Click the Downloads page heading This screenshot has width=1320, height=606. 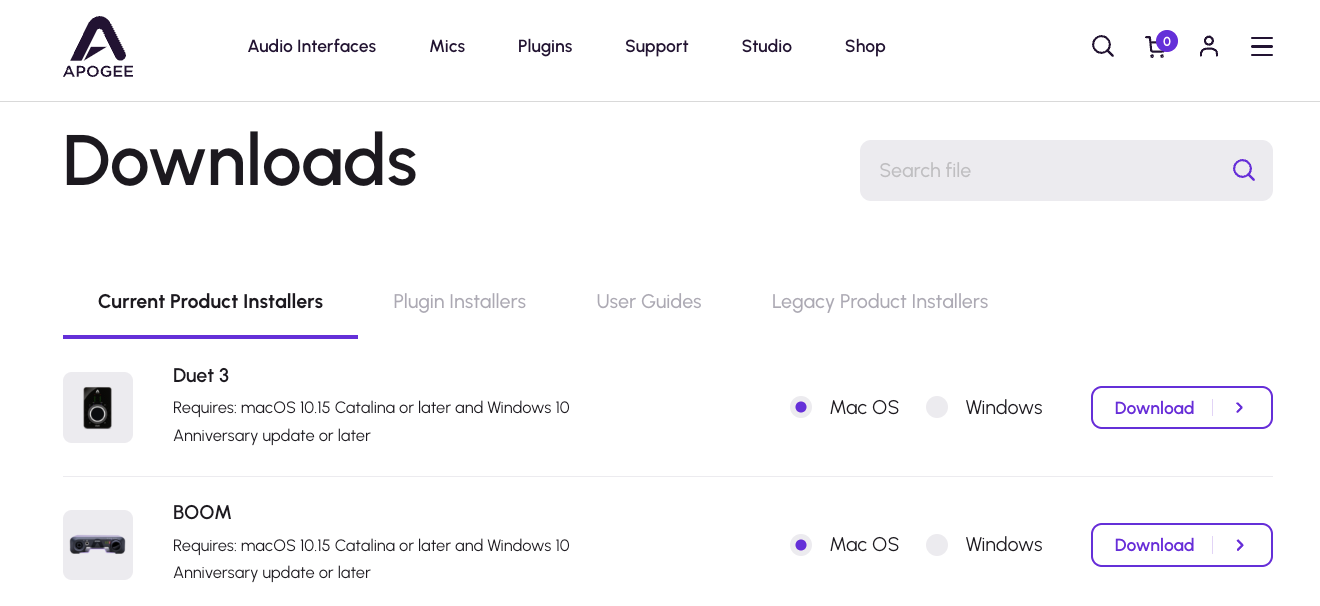click(x=240, y=160)
